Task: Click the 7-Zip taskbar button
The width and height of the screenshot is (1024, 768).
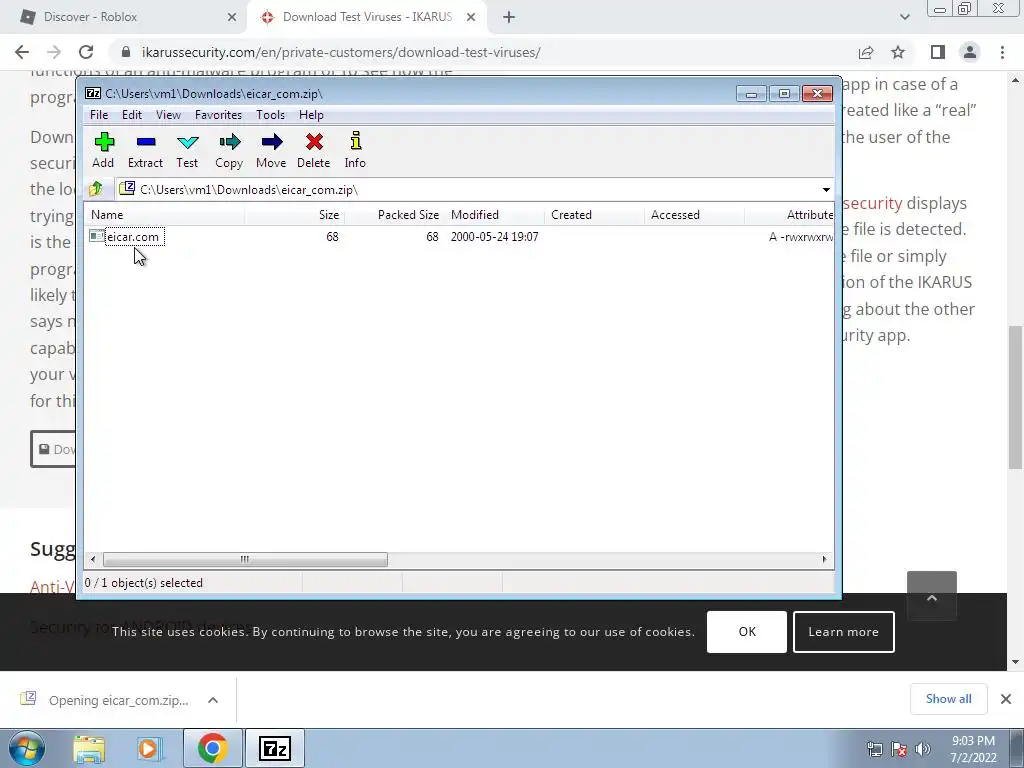Action: click(275, 748)
